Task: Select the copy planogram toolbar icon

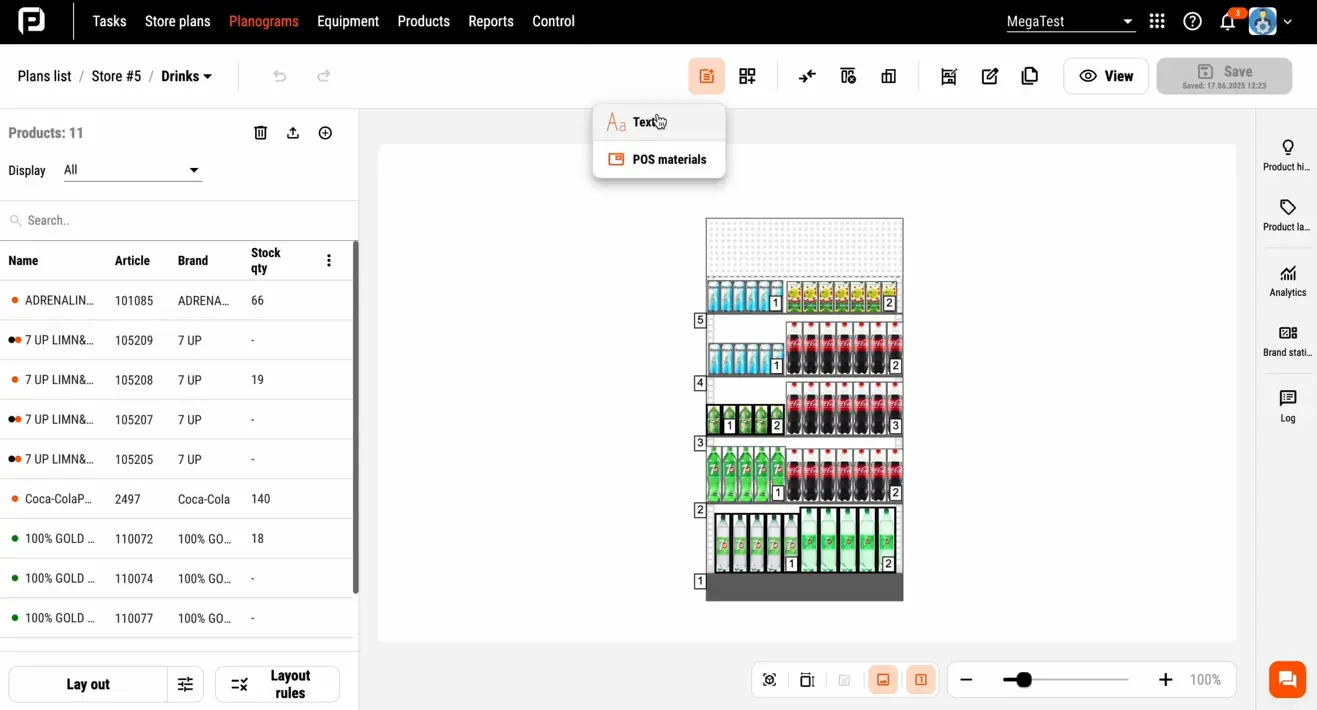Action: 1029,75
